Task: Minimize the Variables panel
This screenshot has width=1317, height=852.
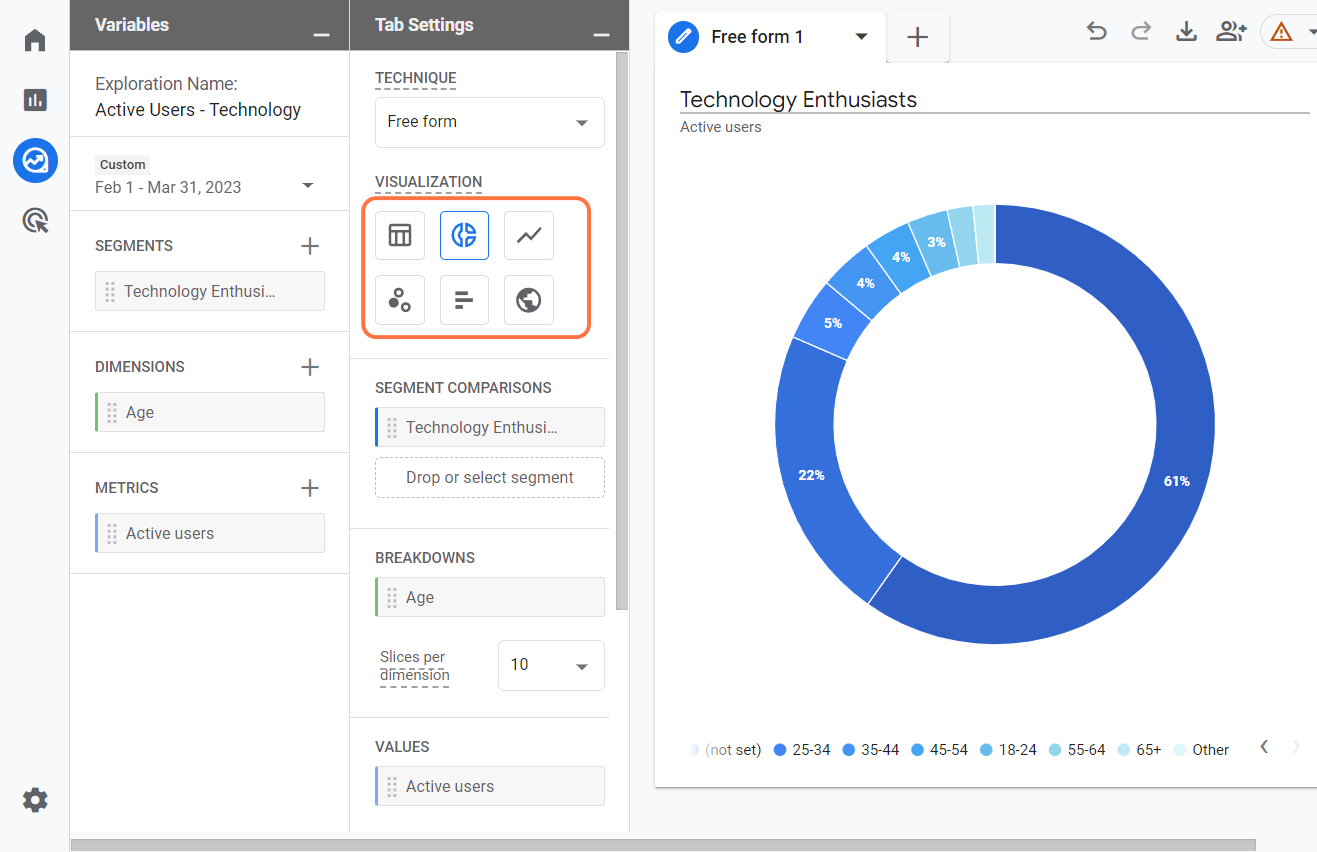Action: (x=321, y=34)
